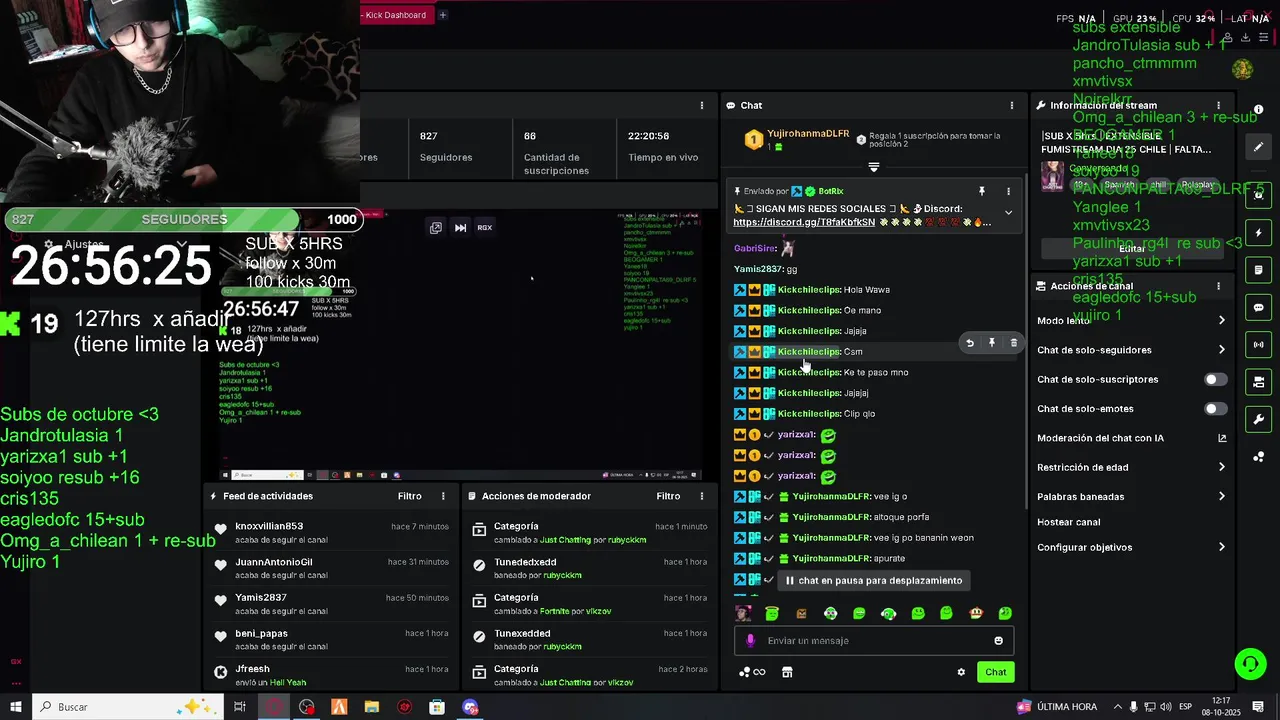Open YujirohanmaDLFR leaderboard profile
Viewport: 1280px width, 720px height.
[807, 134]
